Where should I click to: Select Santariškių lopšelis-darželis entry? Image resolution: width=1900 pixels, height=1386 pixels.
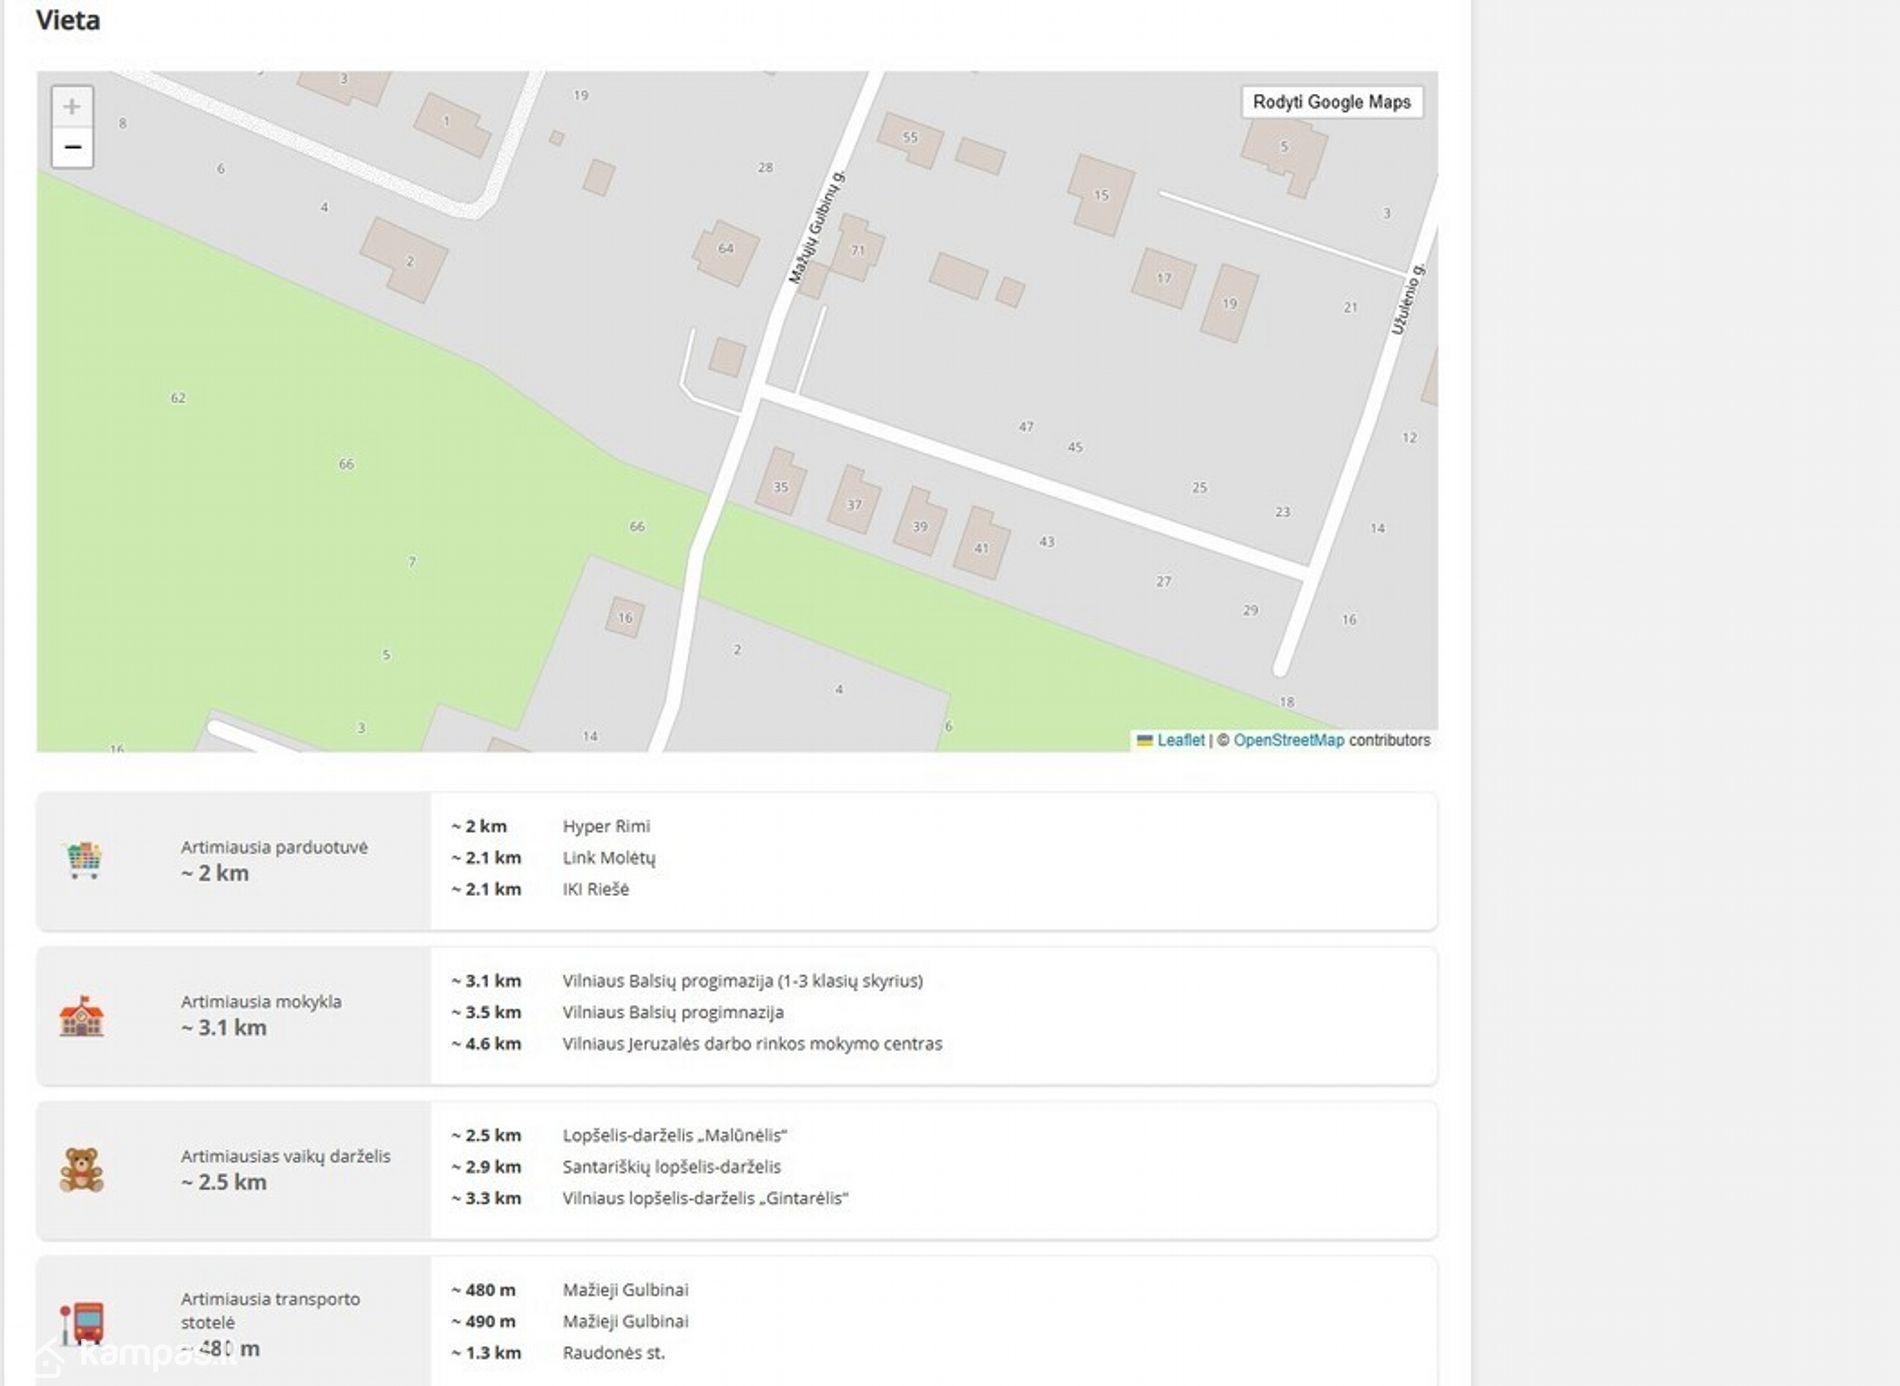671,1166
